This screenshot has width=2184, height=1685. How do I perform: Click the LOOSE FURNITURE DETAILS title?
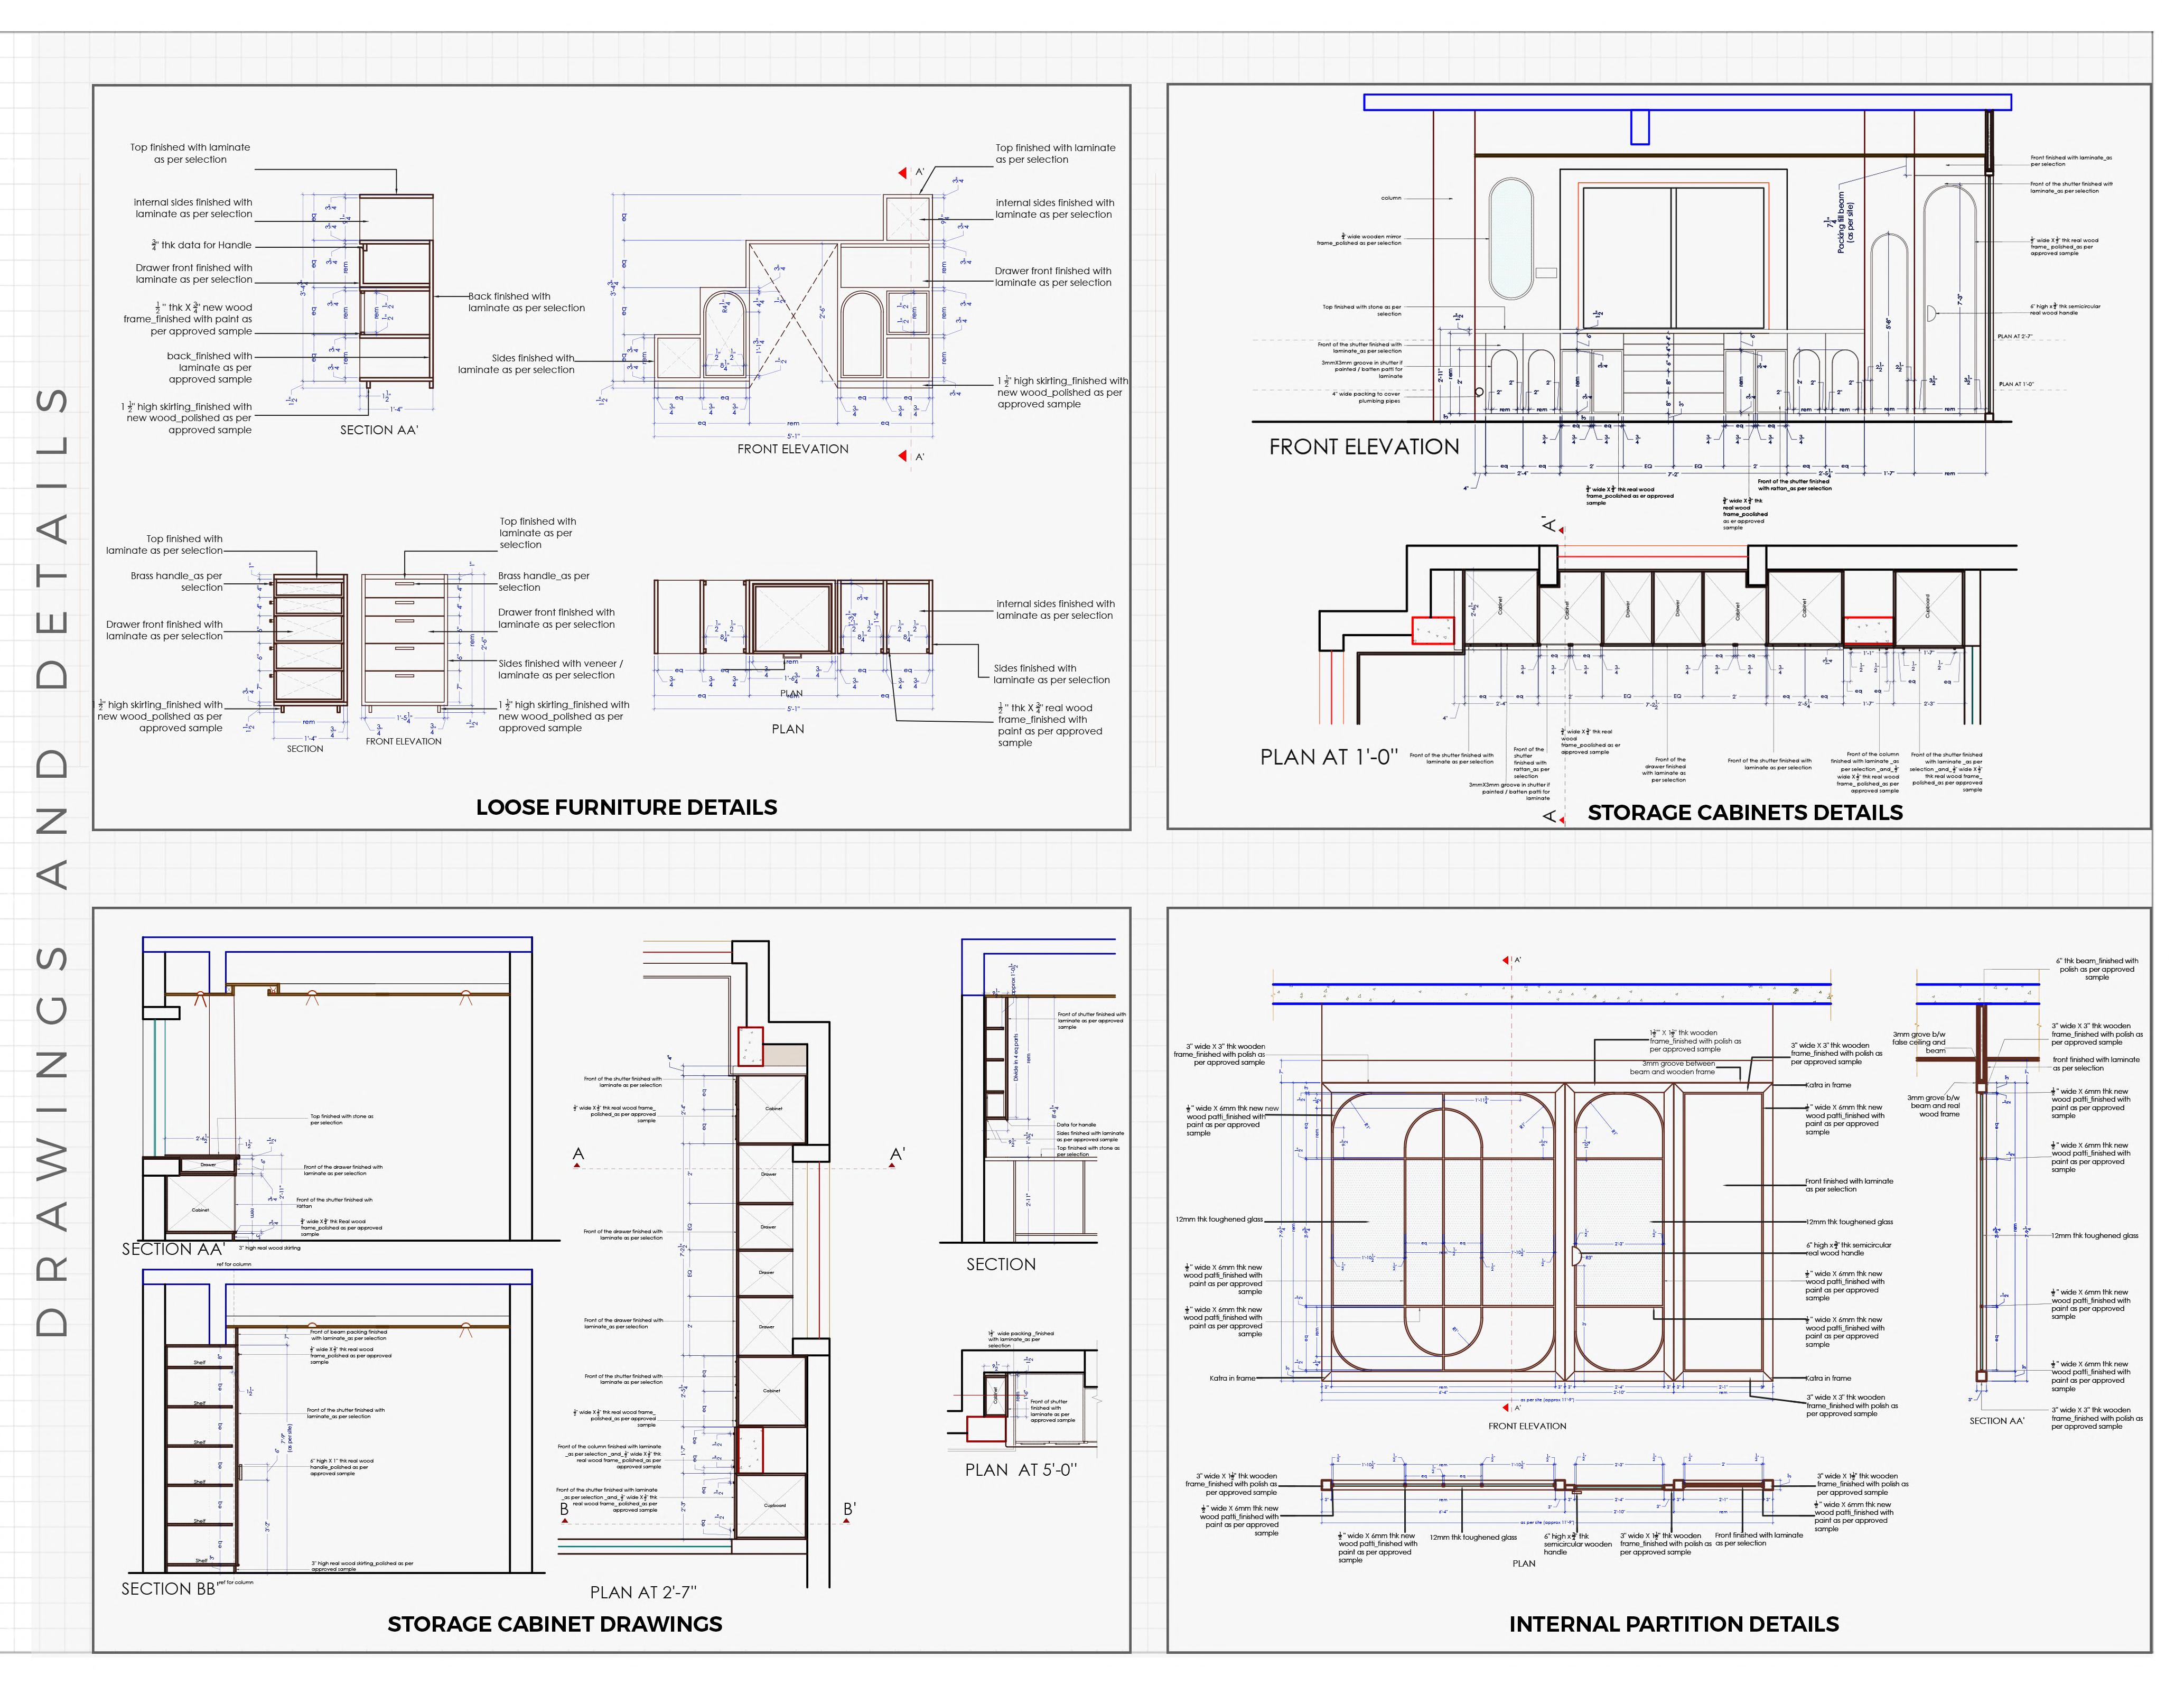click(x=626, y=807)
